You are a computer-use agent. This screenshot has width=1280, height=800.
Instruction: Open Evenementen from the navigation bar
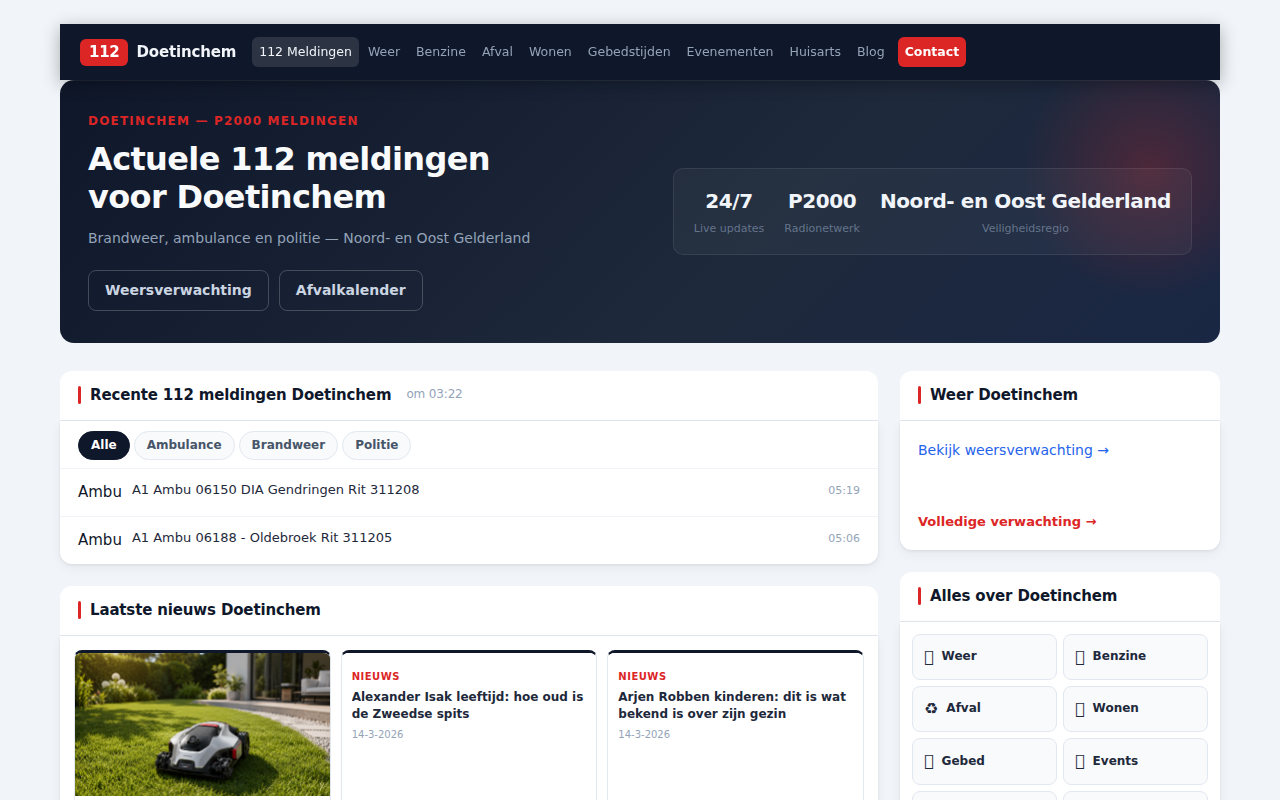[x=730, y=52]
